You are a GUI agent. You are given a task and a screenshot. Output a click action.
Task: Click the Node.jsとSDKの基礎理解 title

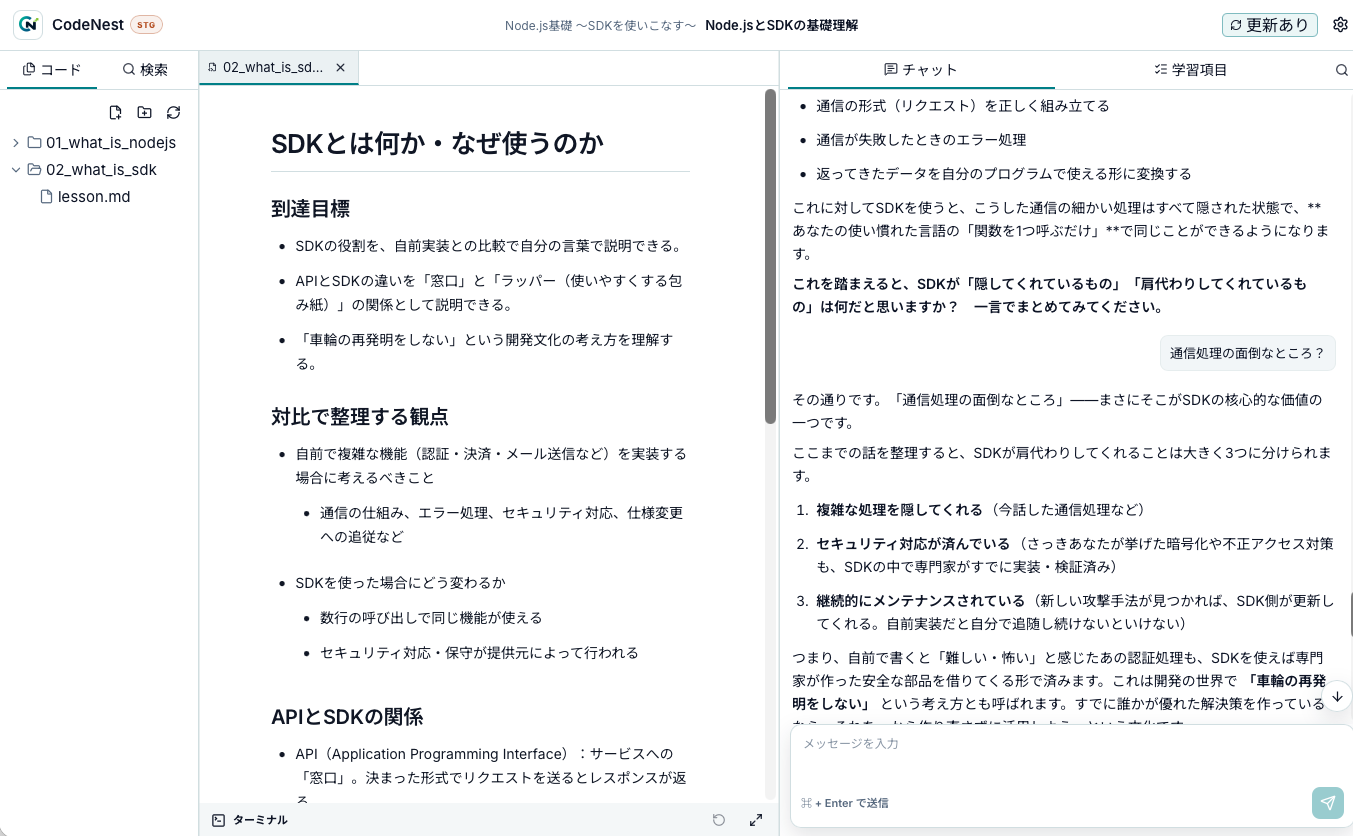click(781, 26)
